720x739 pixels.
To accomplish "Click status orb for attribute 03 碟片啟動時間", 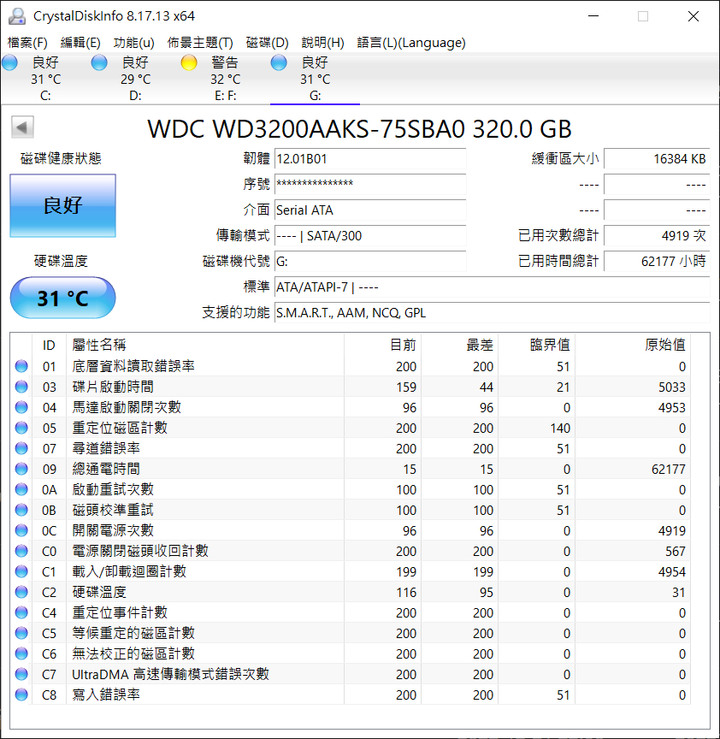I will coord(21,387).
